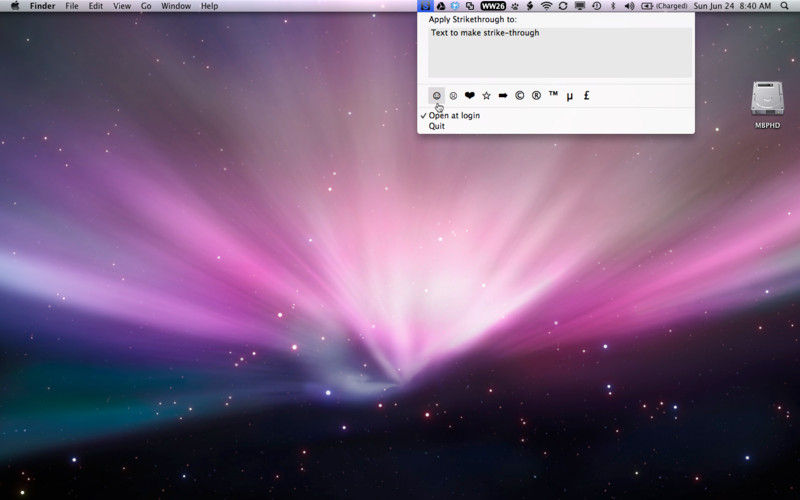Insert the right arrow symbol
Screen dimensions: 800x500
click(x=503, y=95)
